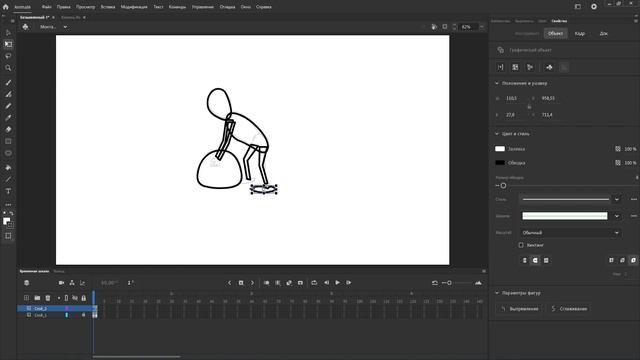This screenshot has height=360, width=640.
Task: Go to the Animate home screen icon
Action: 5,7
